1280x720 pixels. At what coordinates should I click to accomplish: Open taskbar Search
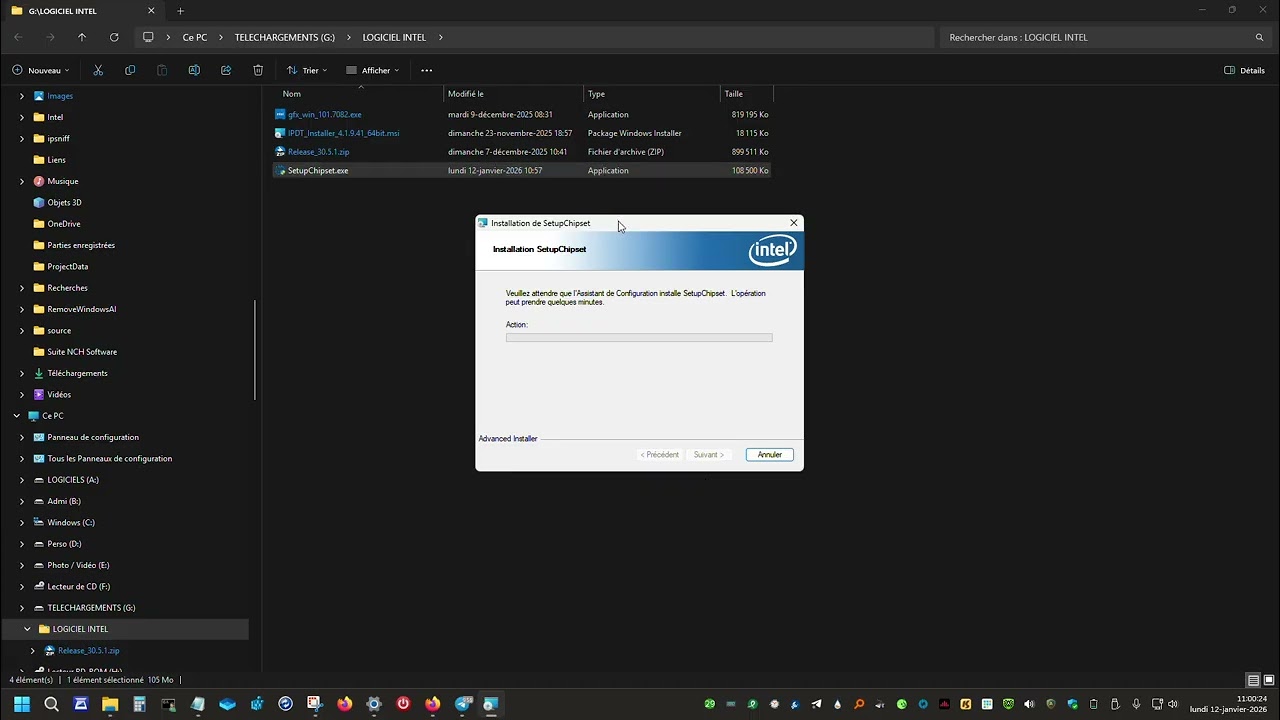[x=51, y=704]
